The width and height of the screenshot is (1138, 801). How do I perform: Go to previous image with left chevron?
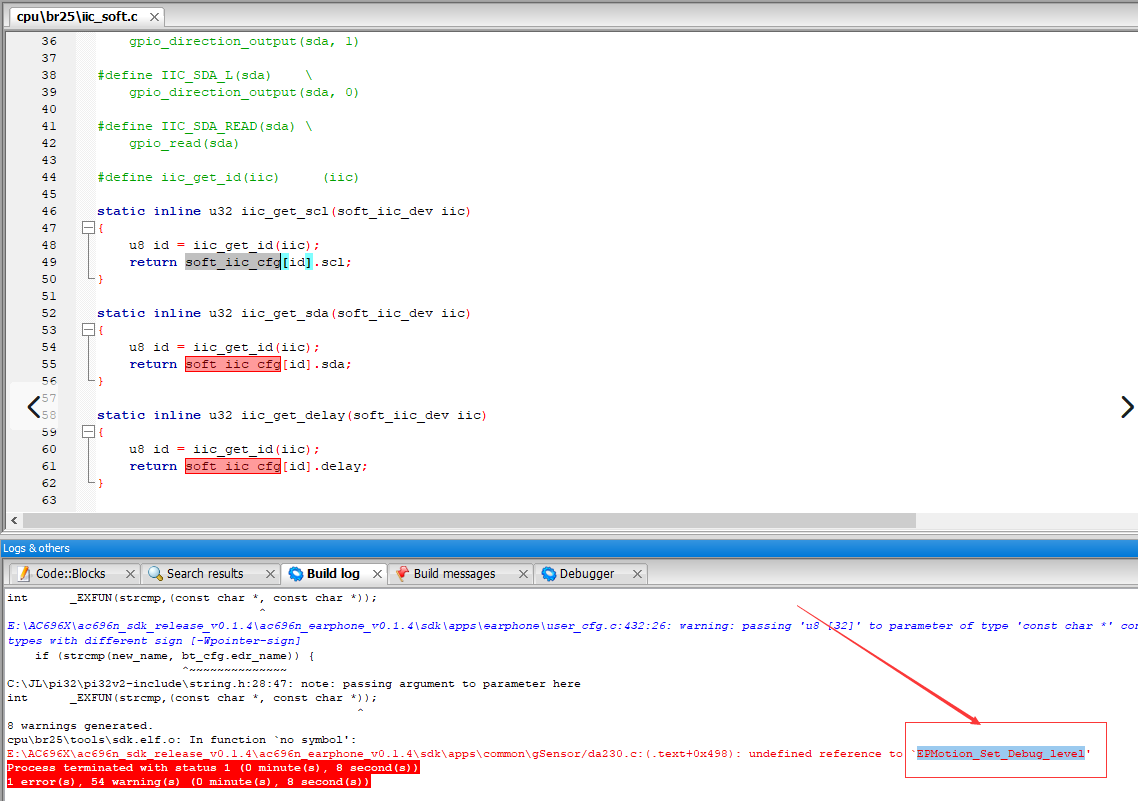tap(33, 406)
